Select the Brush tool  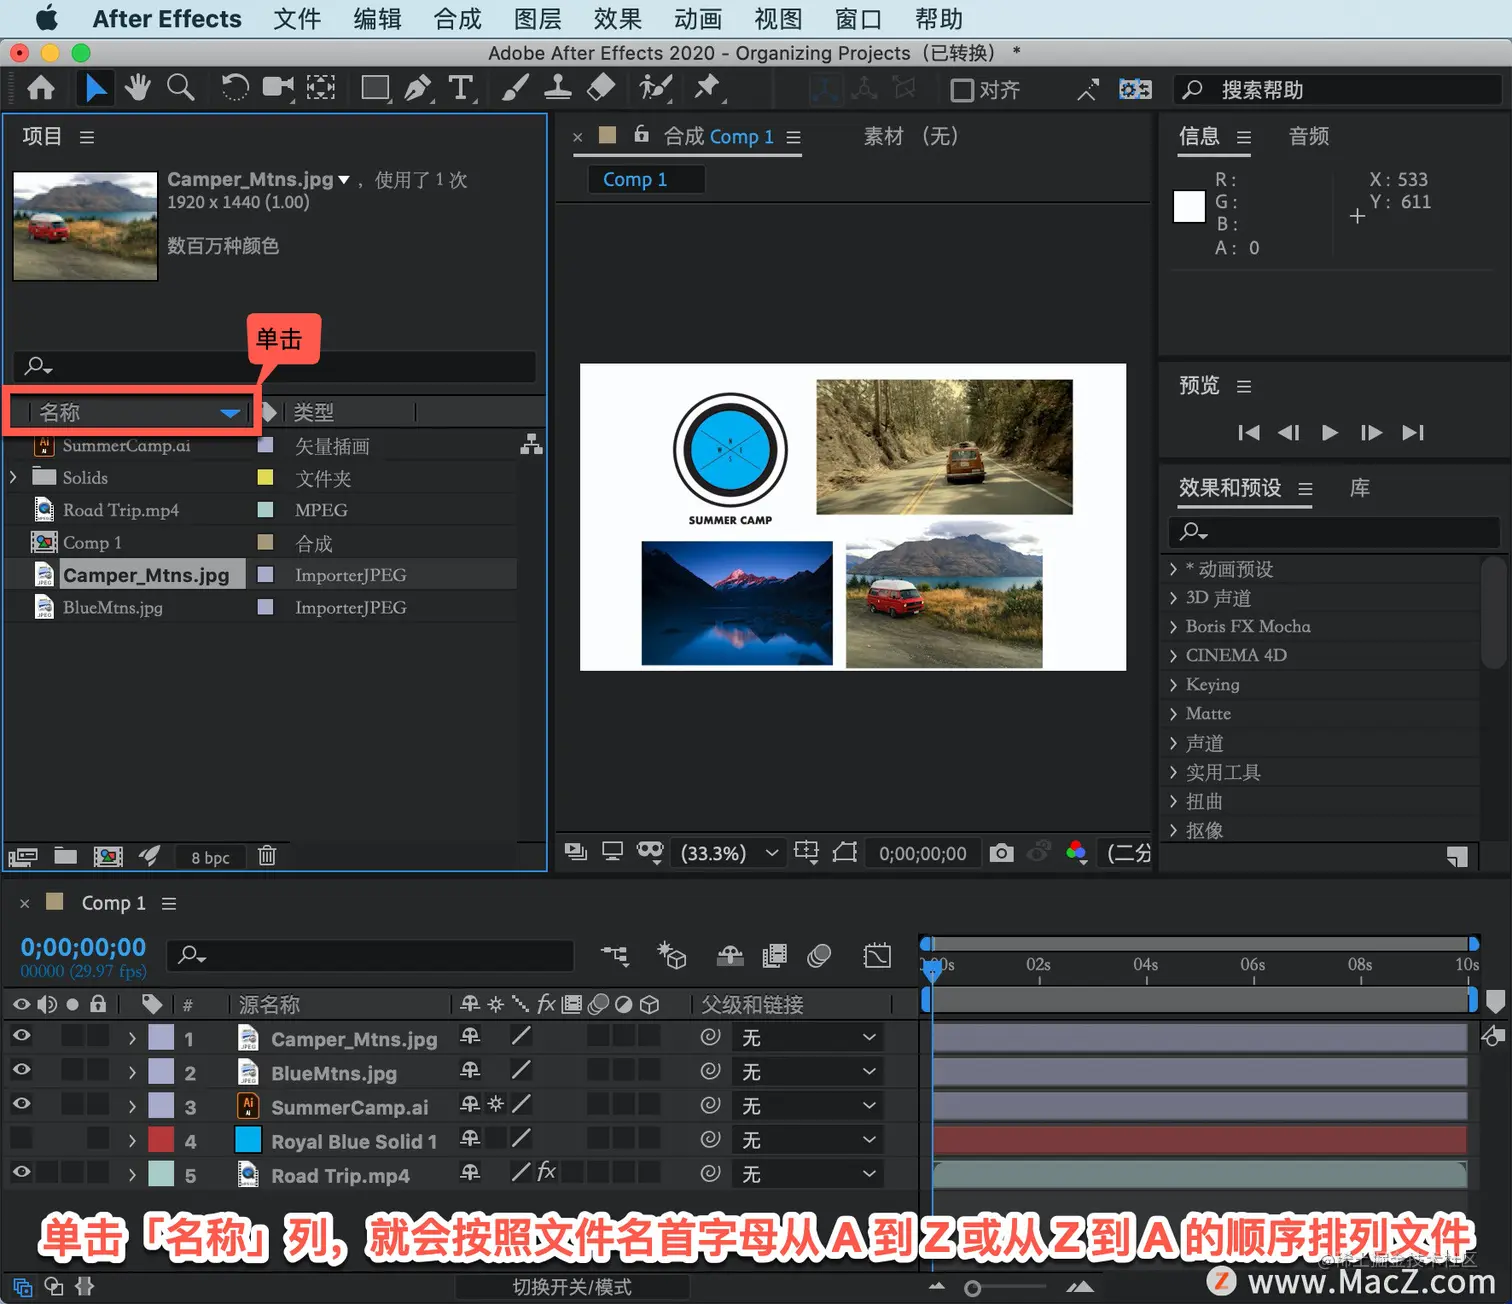514,89
